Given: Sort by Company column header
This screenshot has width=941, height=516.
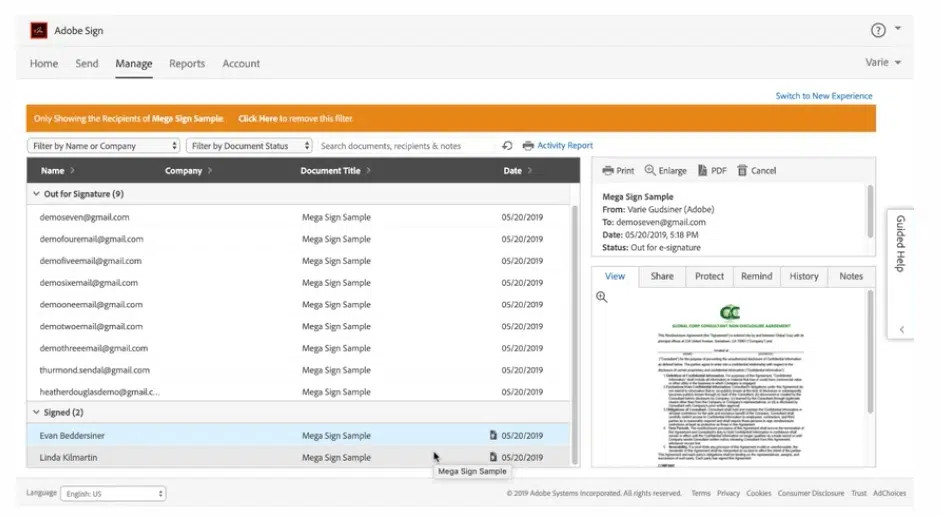Looking at the screenshot, I should click(x=188, y=170).
